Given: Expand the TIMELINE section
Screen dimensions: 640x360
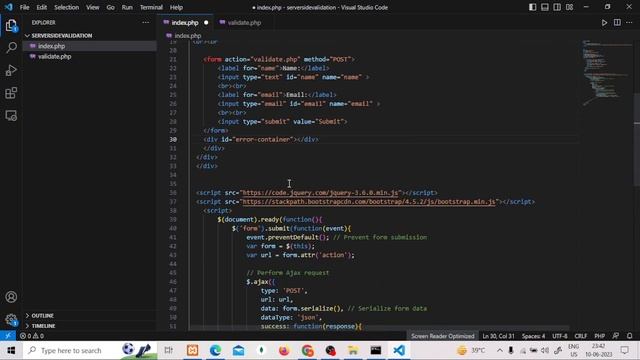Looking at the screenshot, I should point(43,326).
